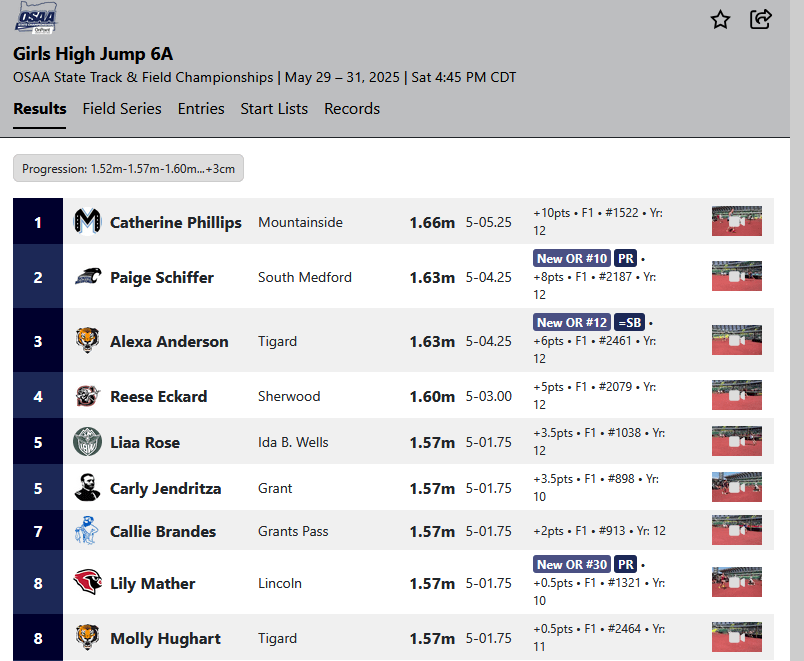Click Grants Pass team logo

coord(88,531)
